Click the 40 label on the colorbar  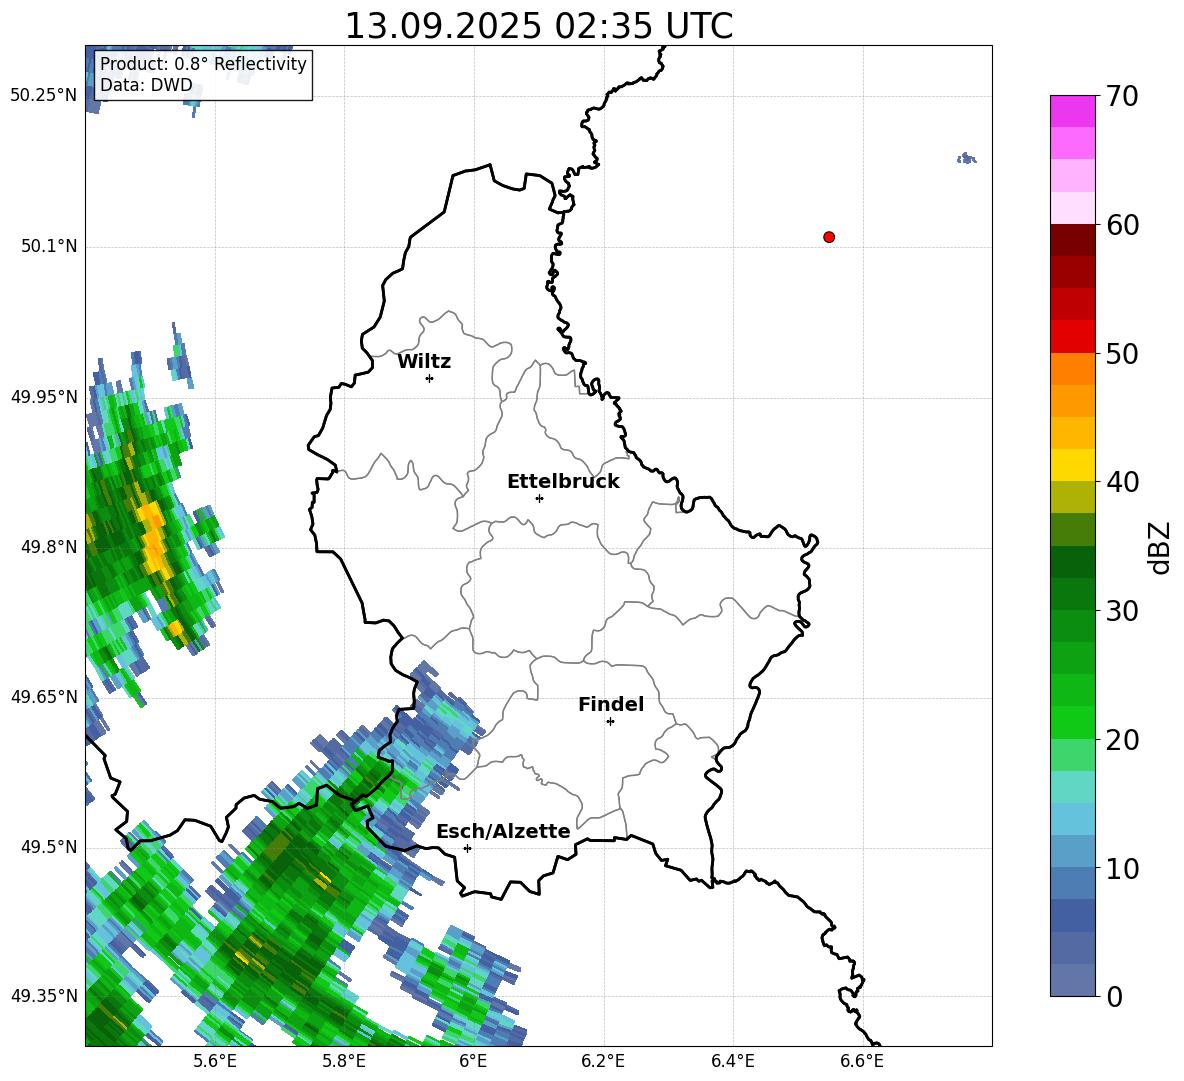tap(1122, 482)
